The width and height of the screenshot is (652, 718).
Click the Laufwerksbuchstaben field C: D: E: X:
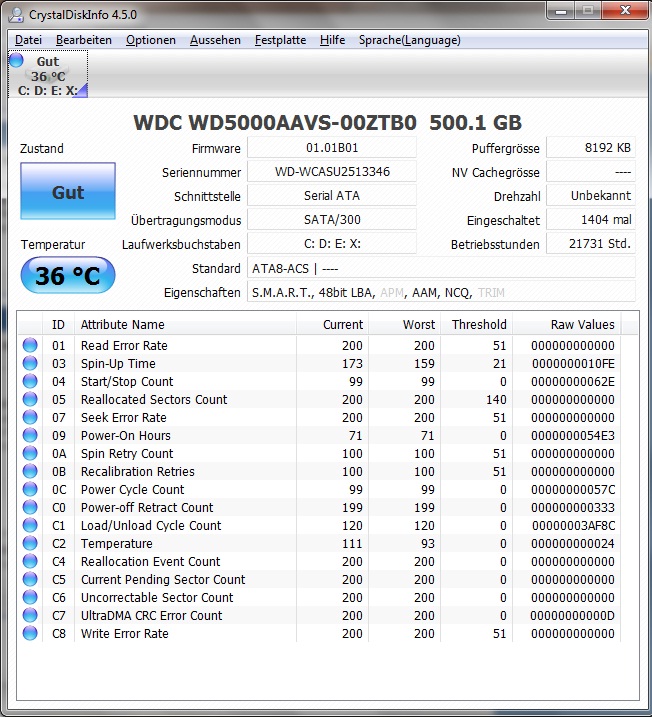coord(332,244)
